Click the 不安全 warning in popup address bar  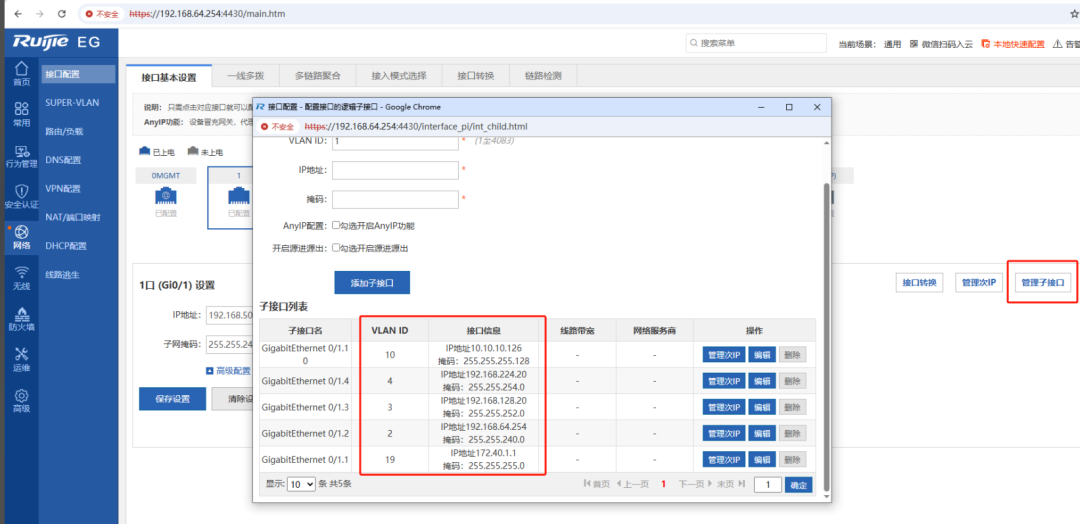click(x=277, y=127)
